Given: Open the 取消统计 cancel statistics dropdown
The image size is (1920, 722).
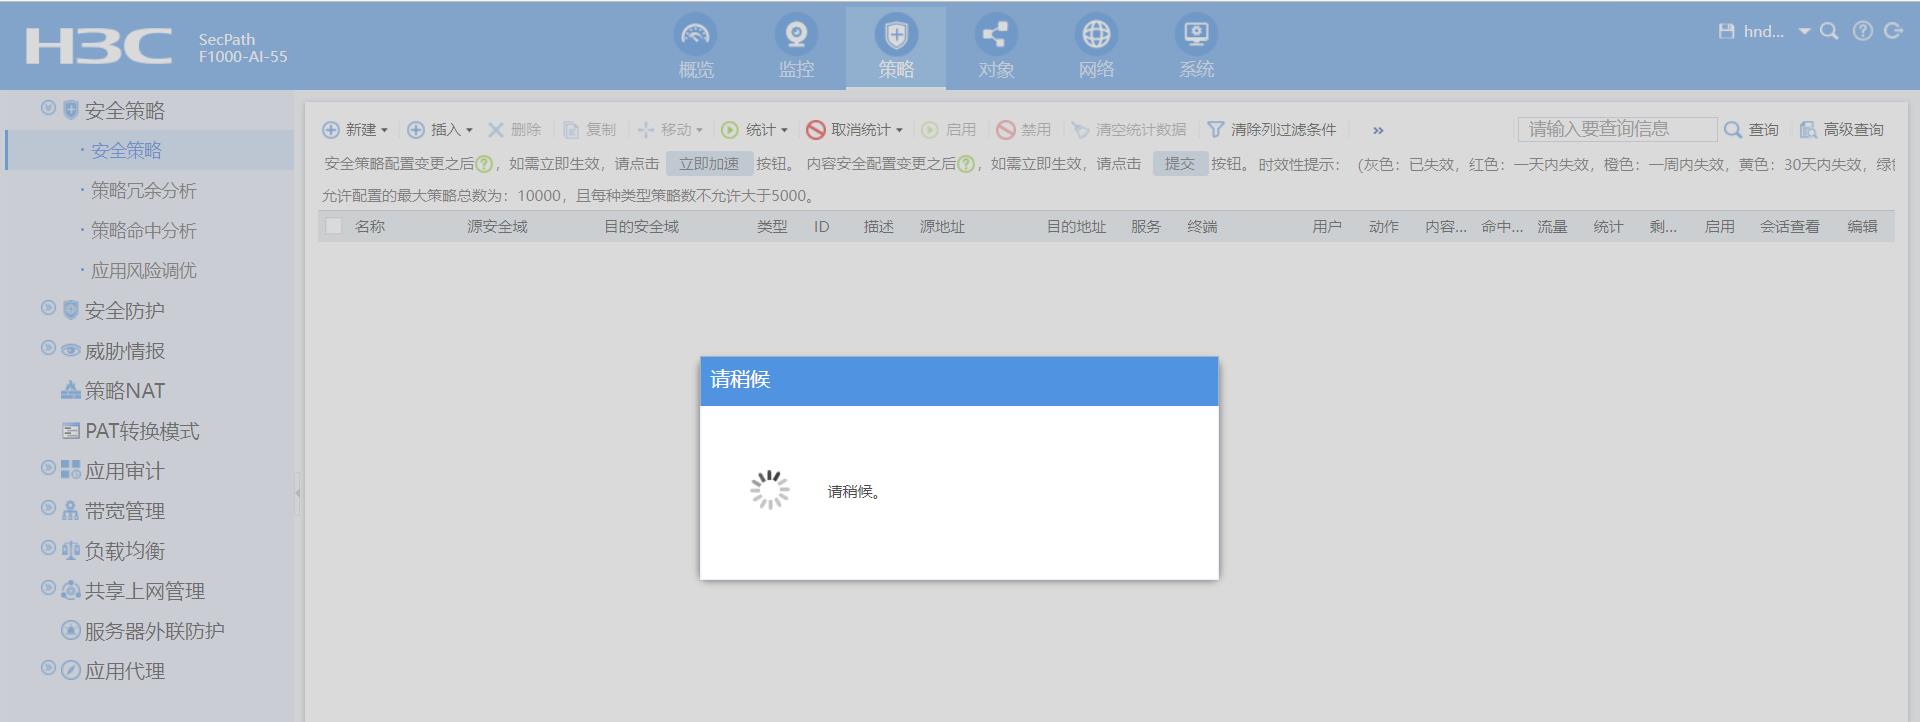Looking at the screenshot, I should pyautogui.click(x=855, y=130).
